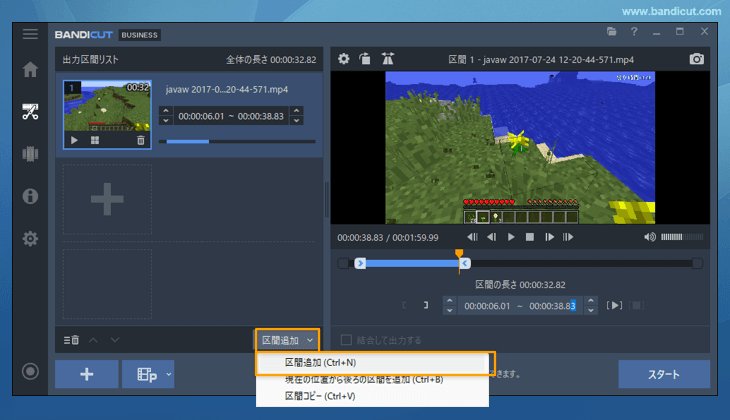The height and width of the screenshot is (420, 730).
Task: Adjust the volume level slider
Action: tap(682, 237)
